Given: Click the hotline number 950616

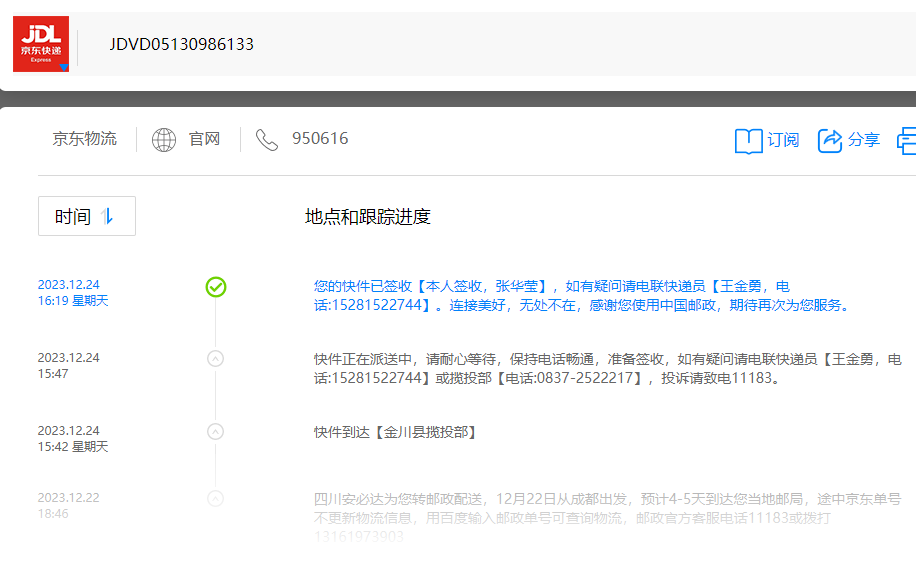Looking at the screenshot, I should coord(320,138).
